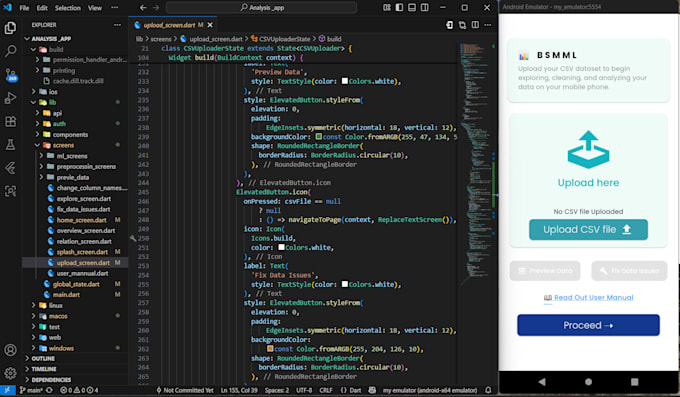This screenshot has width=680, height=397.
Task: Open home_screen.dart in Explorer
Action: (x=75, y=220)
